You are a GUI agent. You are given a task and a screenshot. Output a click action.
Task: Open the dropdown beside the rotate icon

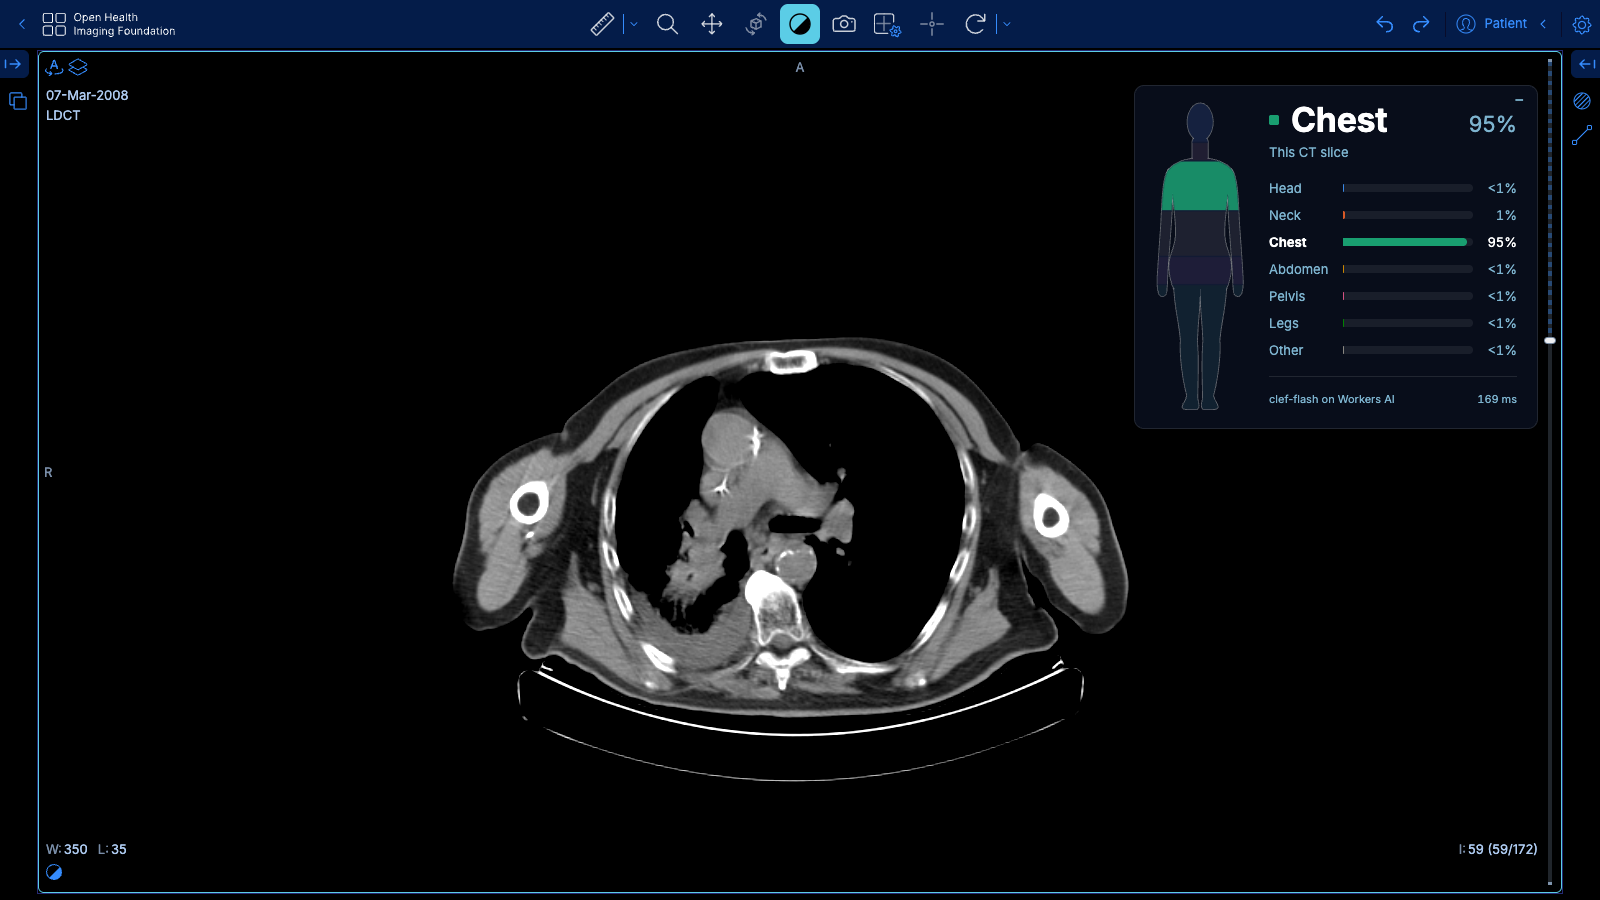click(x=1006, y=24)
